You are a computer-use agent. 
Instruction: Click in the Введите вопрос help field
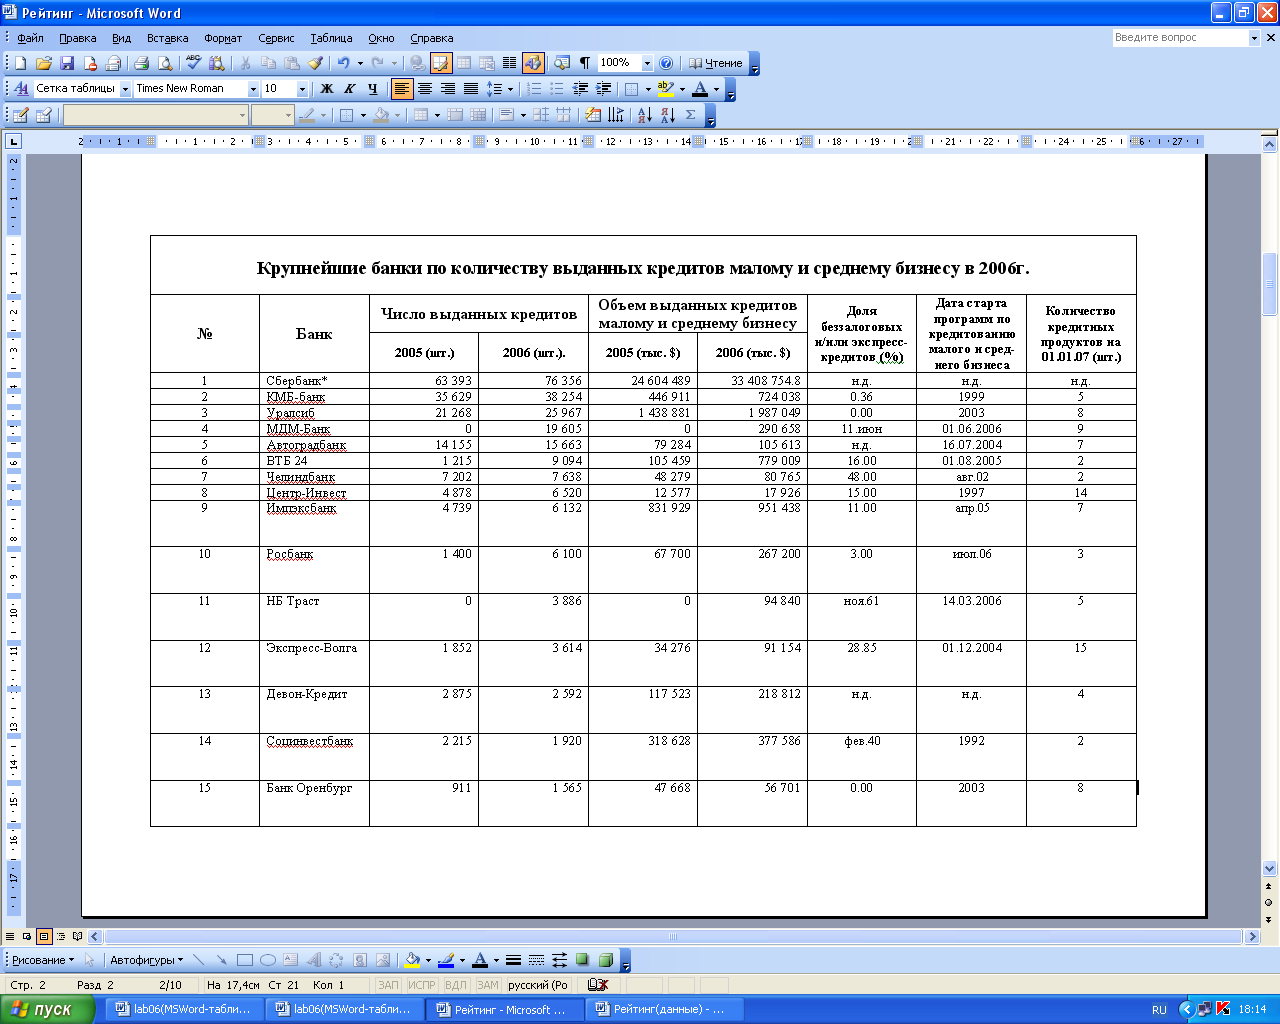tap(1180, 38)
